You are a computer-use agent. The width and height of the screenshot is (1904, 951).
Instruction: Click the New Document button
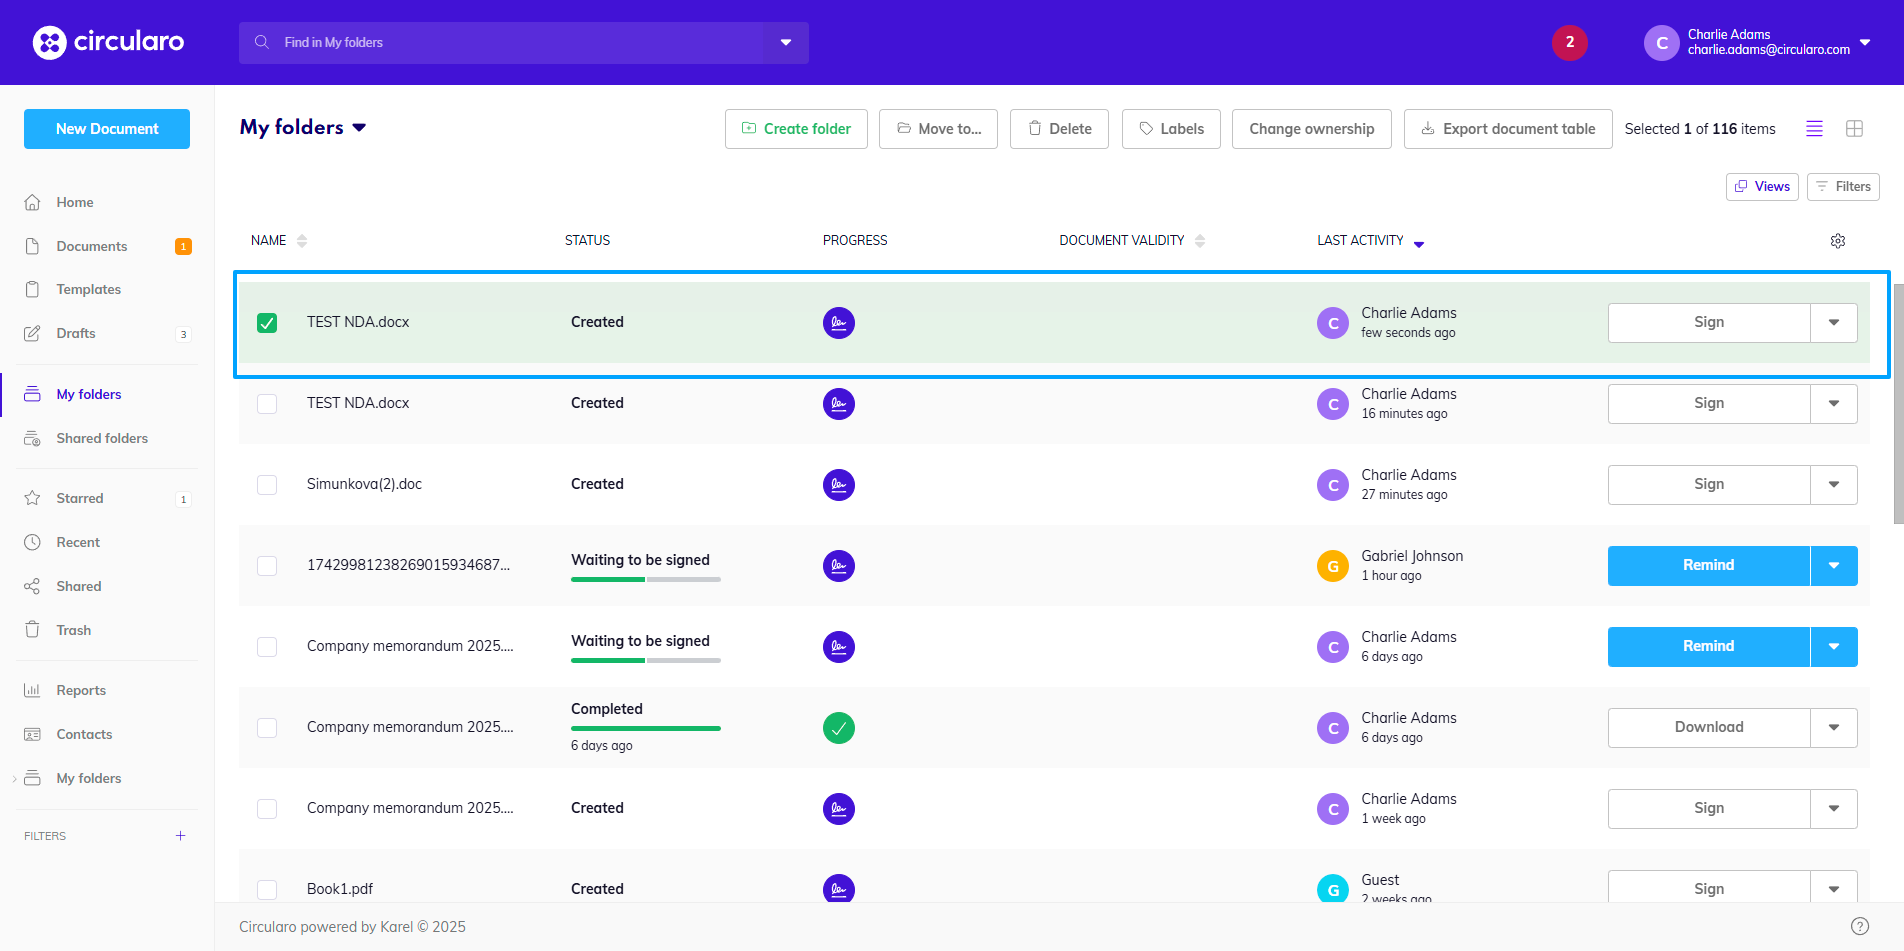[x=107, y=129]
